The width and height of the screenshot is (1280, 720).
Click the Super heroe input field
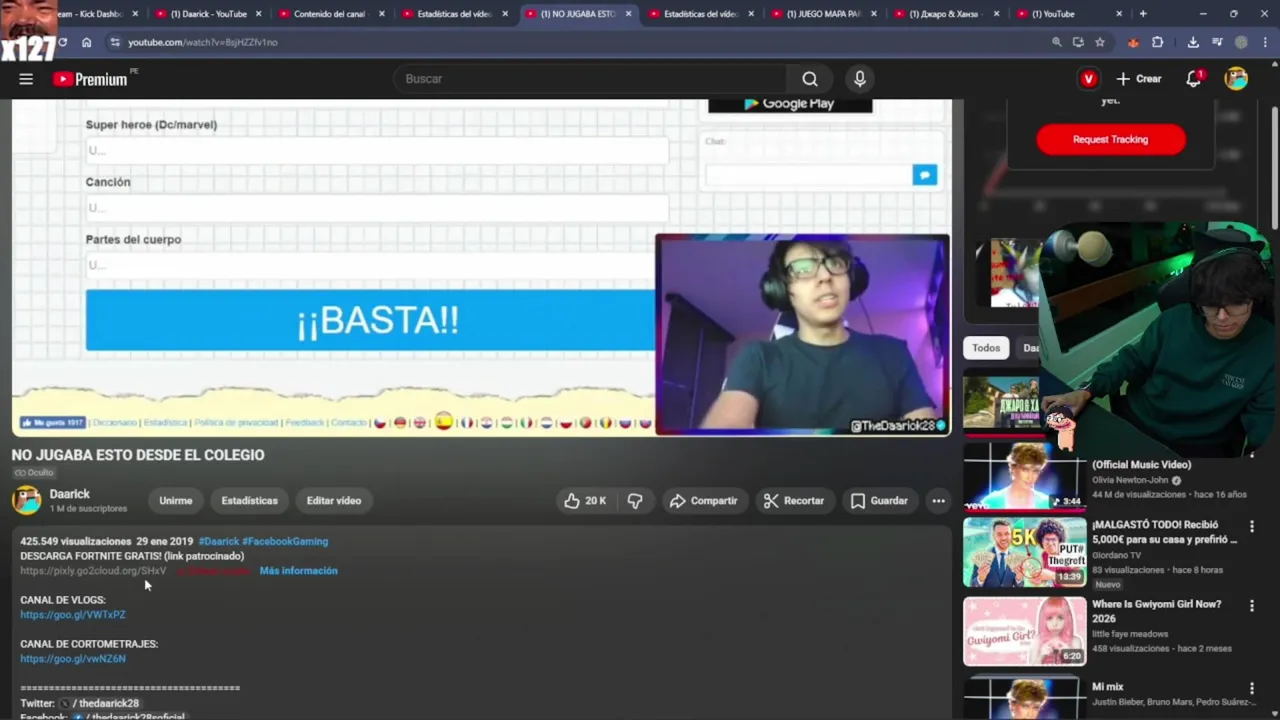pos(376,151)
